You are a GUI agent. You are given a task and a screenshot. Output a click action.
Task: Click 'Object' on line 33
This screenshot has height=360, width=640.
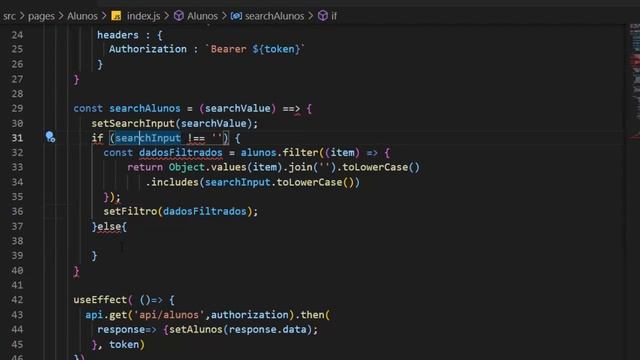pyautogui.click(x=187, y=167)
